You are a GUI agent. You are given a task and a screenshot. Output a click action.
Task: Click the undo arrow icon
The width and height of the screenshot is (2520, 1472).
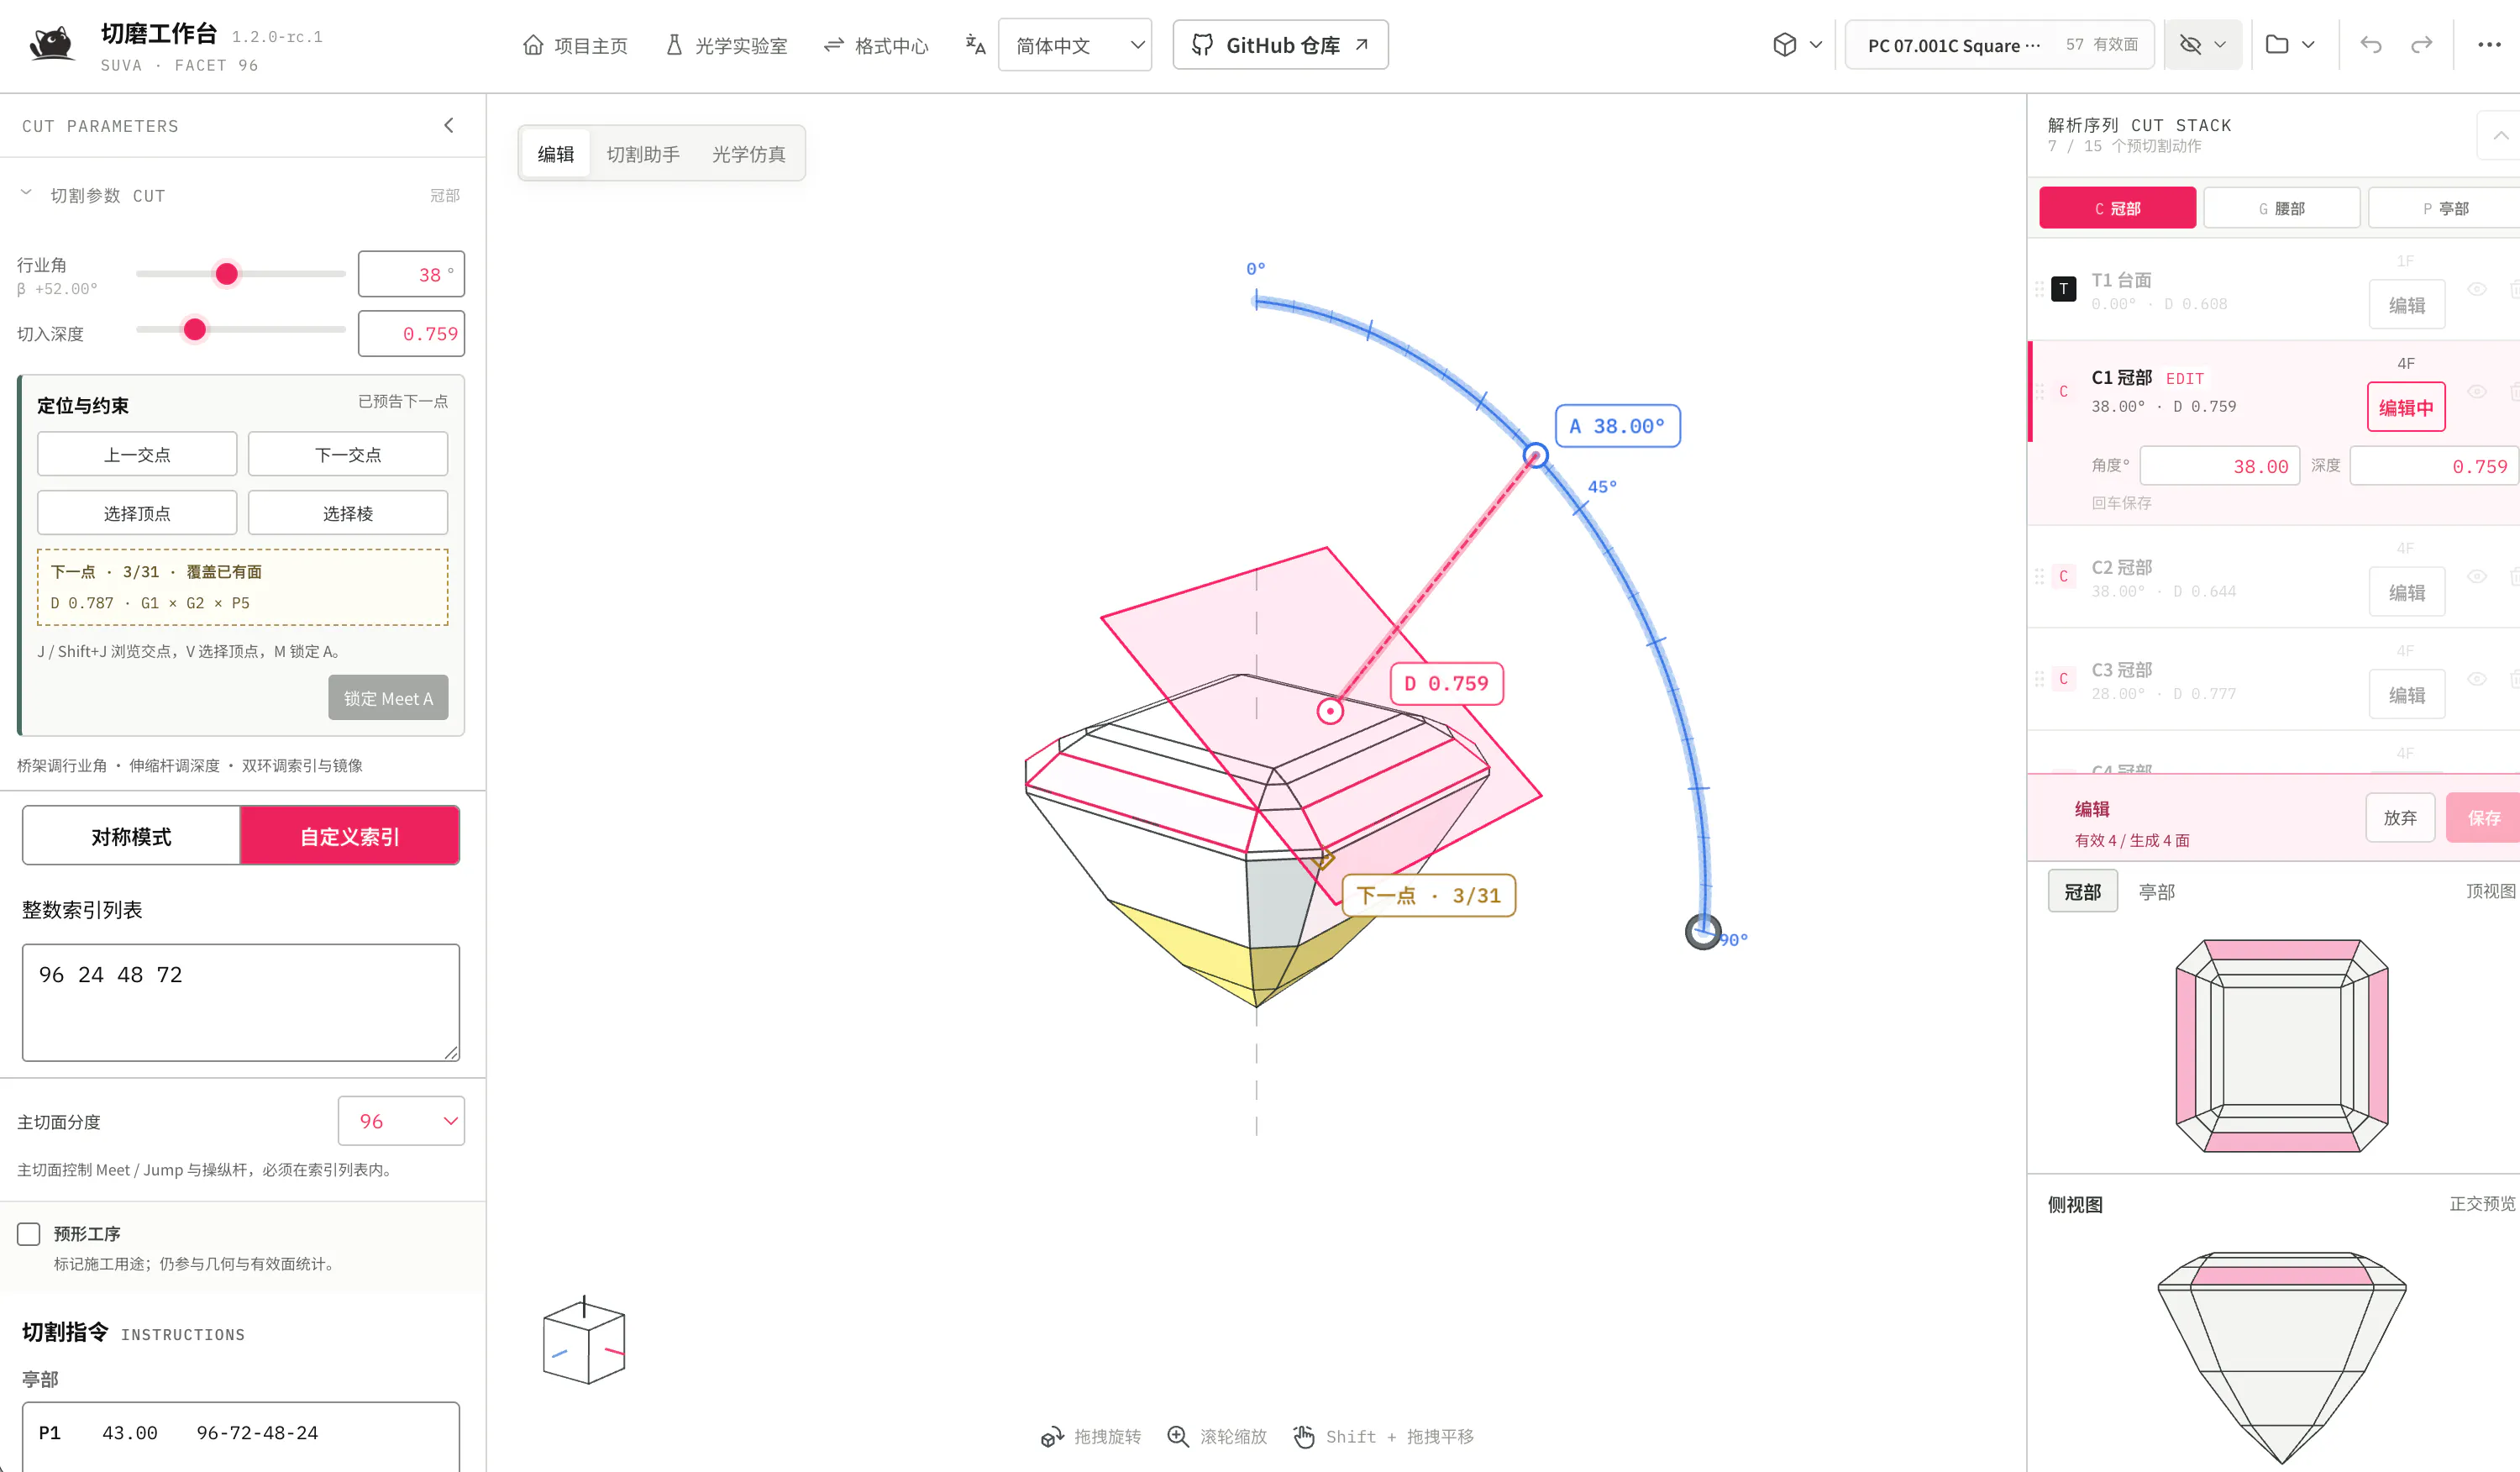(x=2370, y=45)
